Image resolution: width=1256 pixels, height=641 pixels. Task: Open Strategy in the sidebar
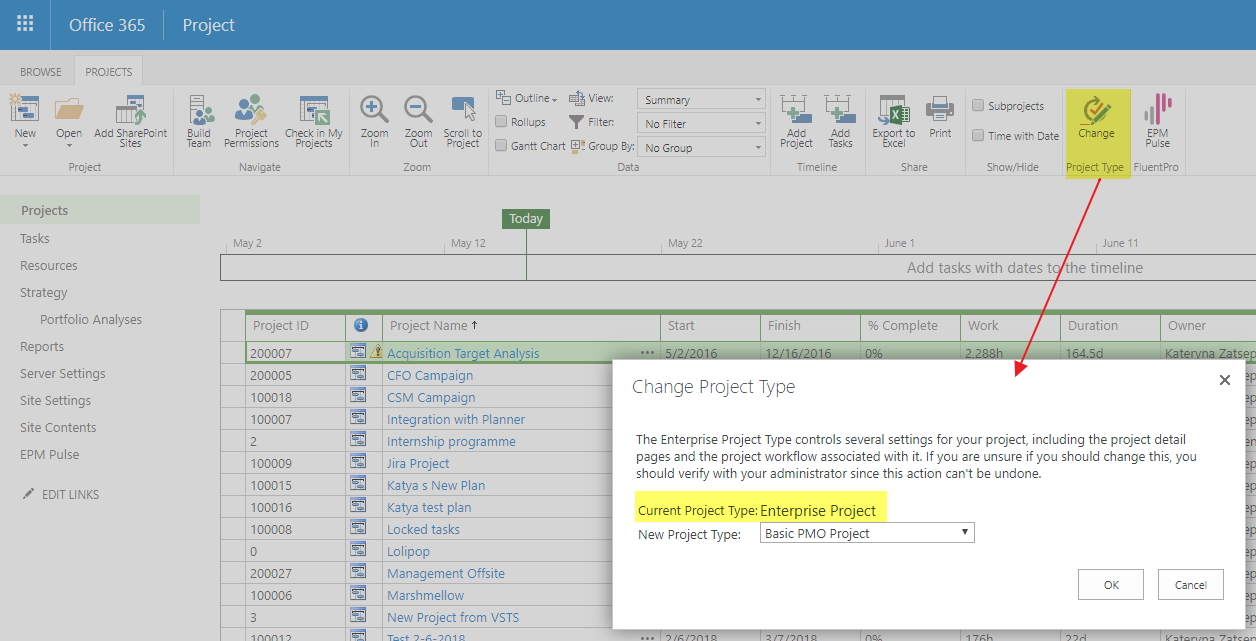coord(44,292)
